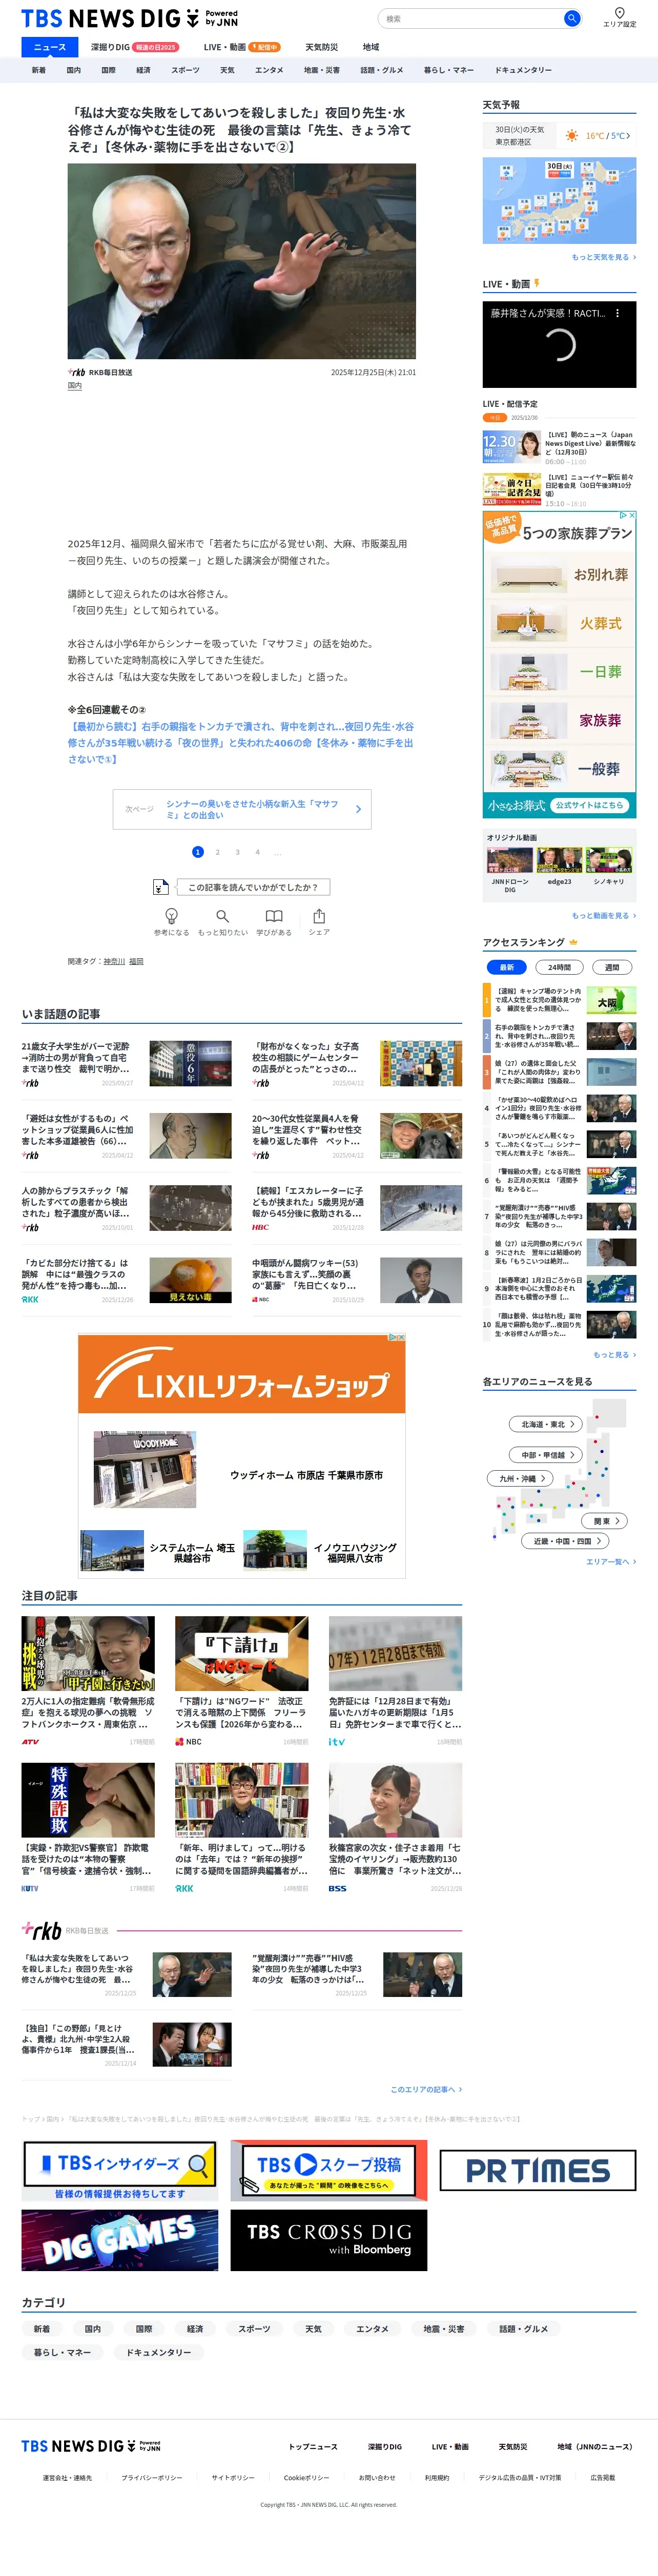658x2576 pixels.
Task: Click the article feedback mascot document icon
Action: 161,886
